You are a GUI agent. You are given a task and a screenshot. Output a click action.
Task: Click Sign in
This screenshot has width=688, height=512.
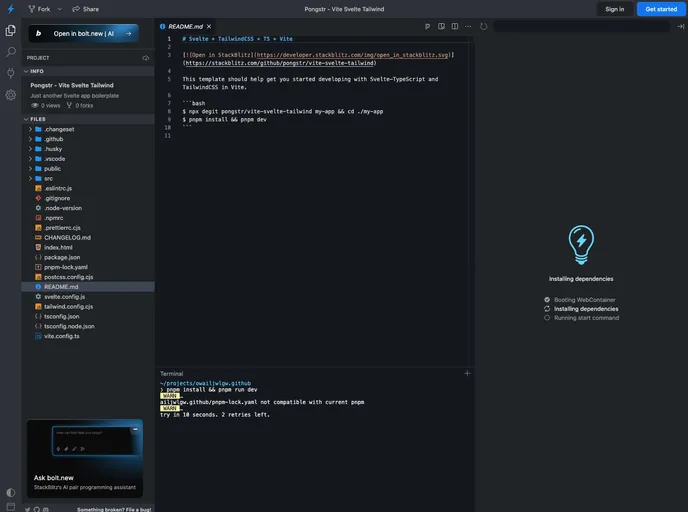[x=614, y=9]
